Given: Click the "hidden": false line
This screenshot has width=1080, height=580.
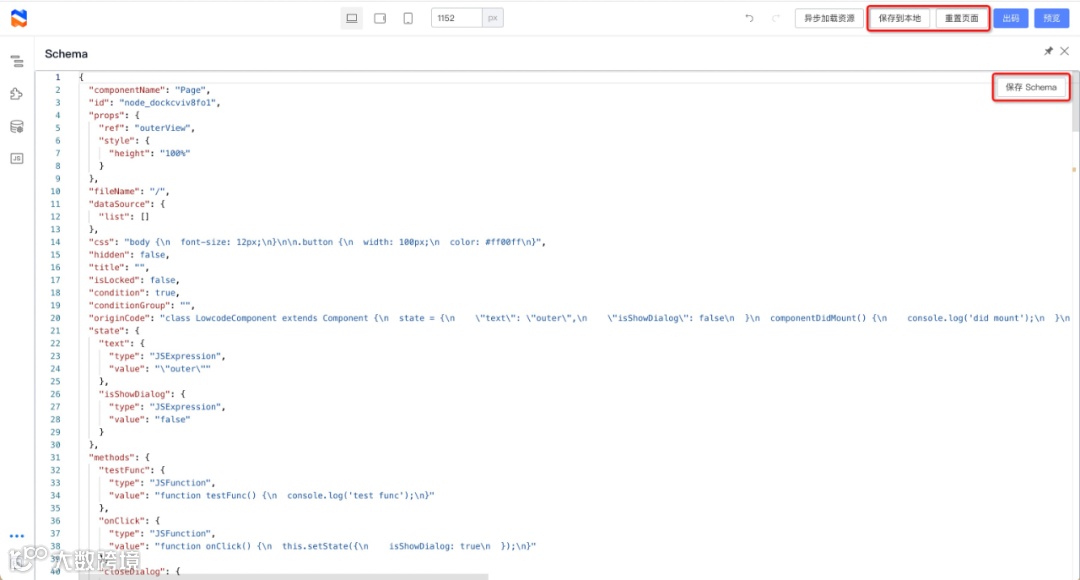Looking at the screenshot, I should pos(129,255).
